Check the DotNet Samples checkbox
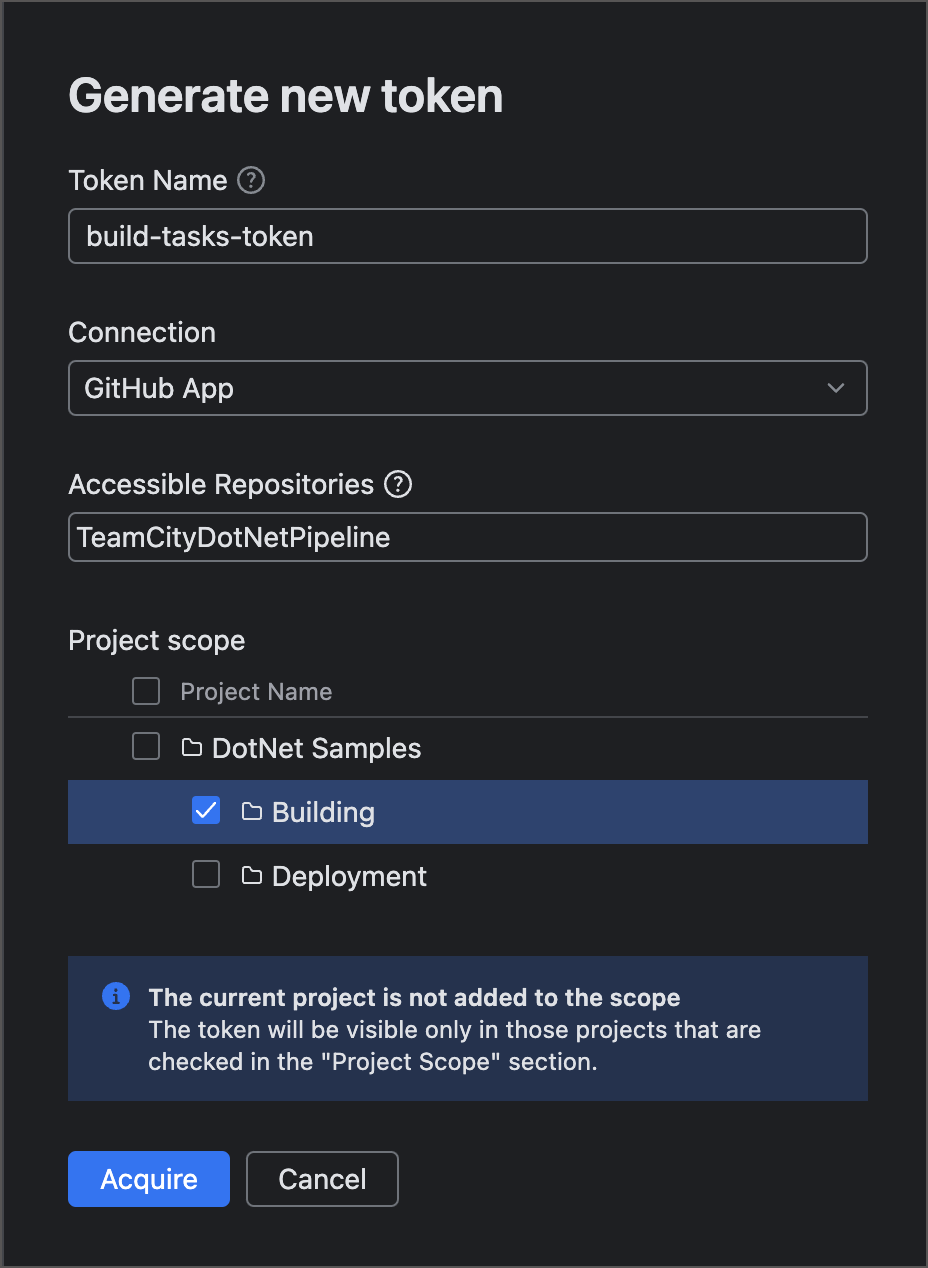 (146, 746)
